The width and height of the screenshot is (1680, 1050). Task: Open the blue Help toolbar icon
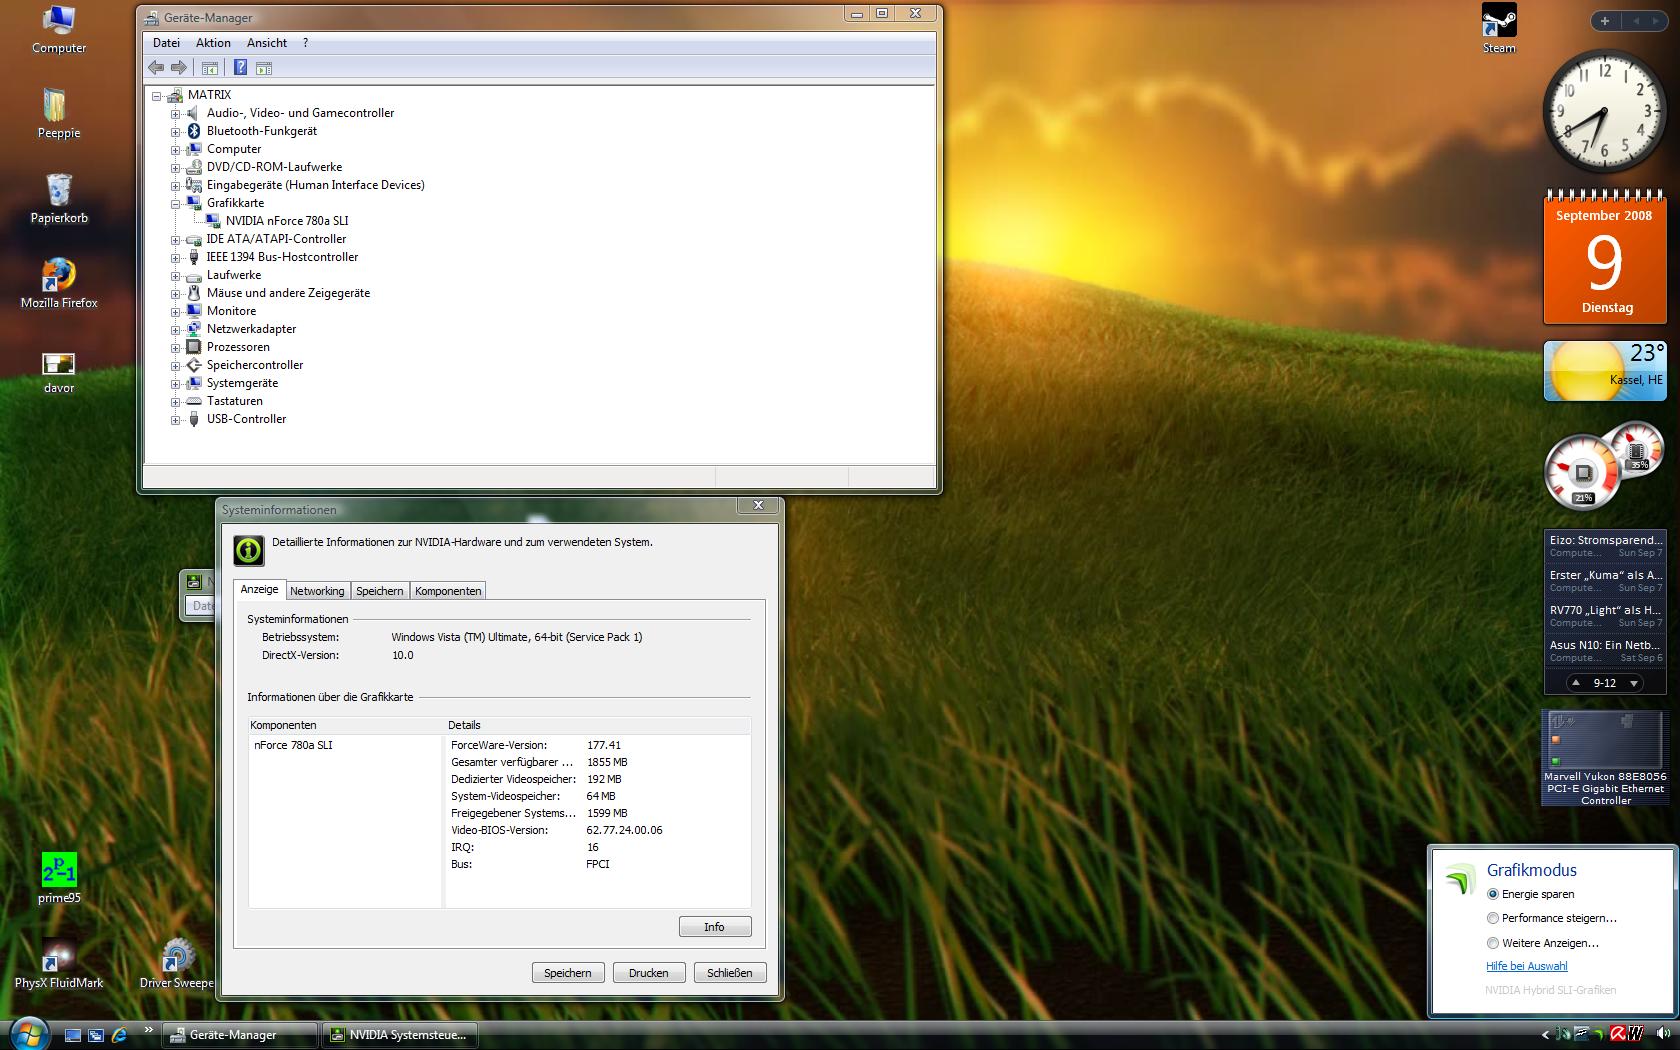click(240, 67)
